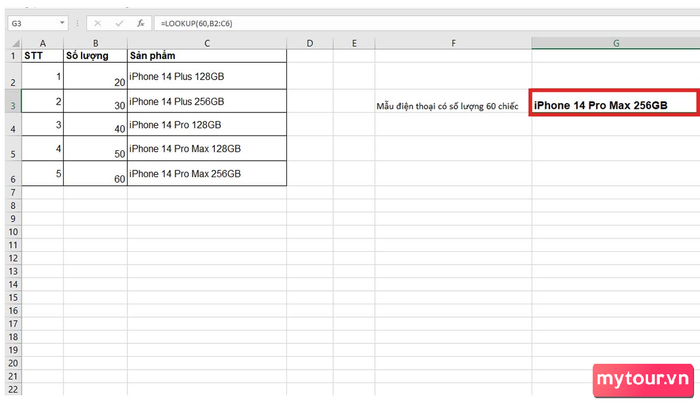This screenshot has height=405, width=700.
Task: Click cell 'iPhone 14 Plus 128GB'
Action: (207, 76)
